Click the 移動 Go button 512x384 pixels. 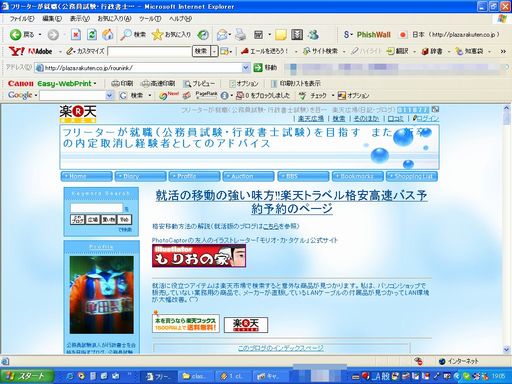click(265, 68)
